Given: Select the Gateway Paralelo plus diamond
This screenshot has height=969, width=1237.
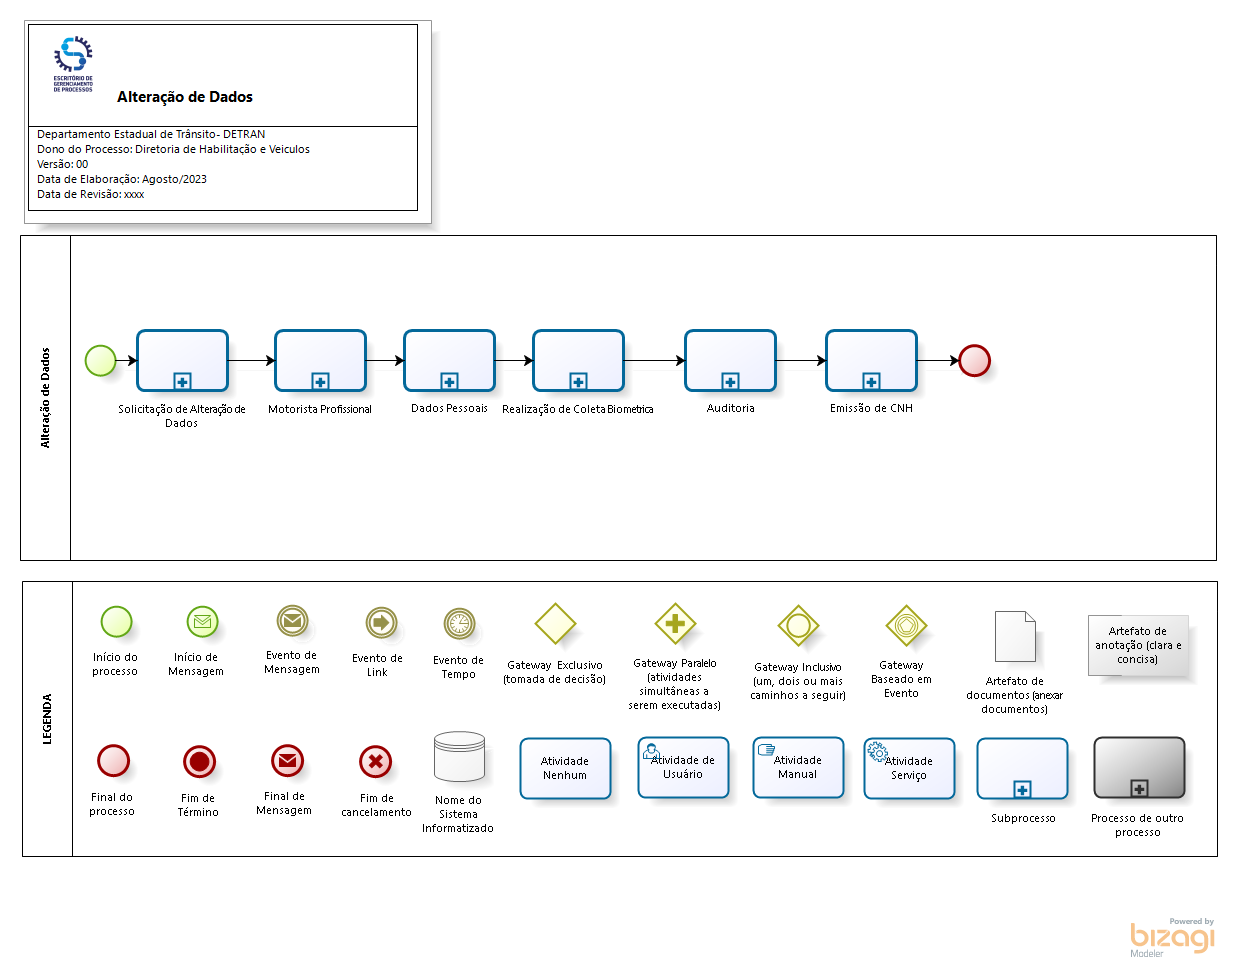Looking at the screenshot, I should (x=675, y=624).
